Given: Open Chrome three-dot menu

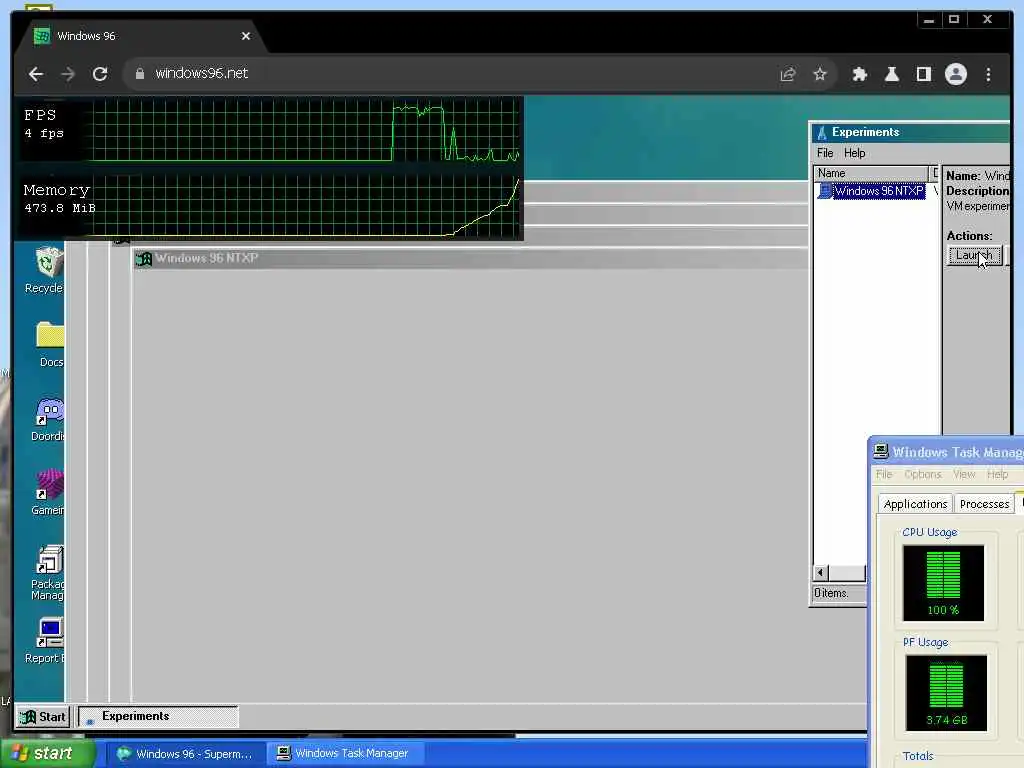Looking at the screenshot, I should 988,74.
